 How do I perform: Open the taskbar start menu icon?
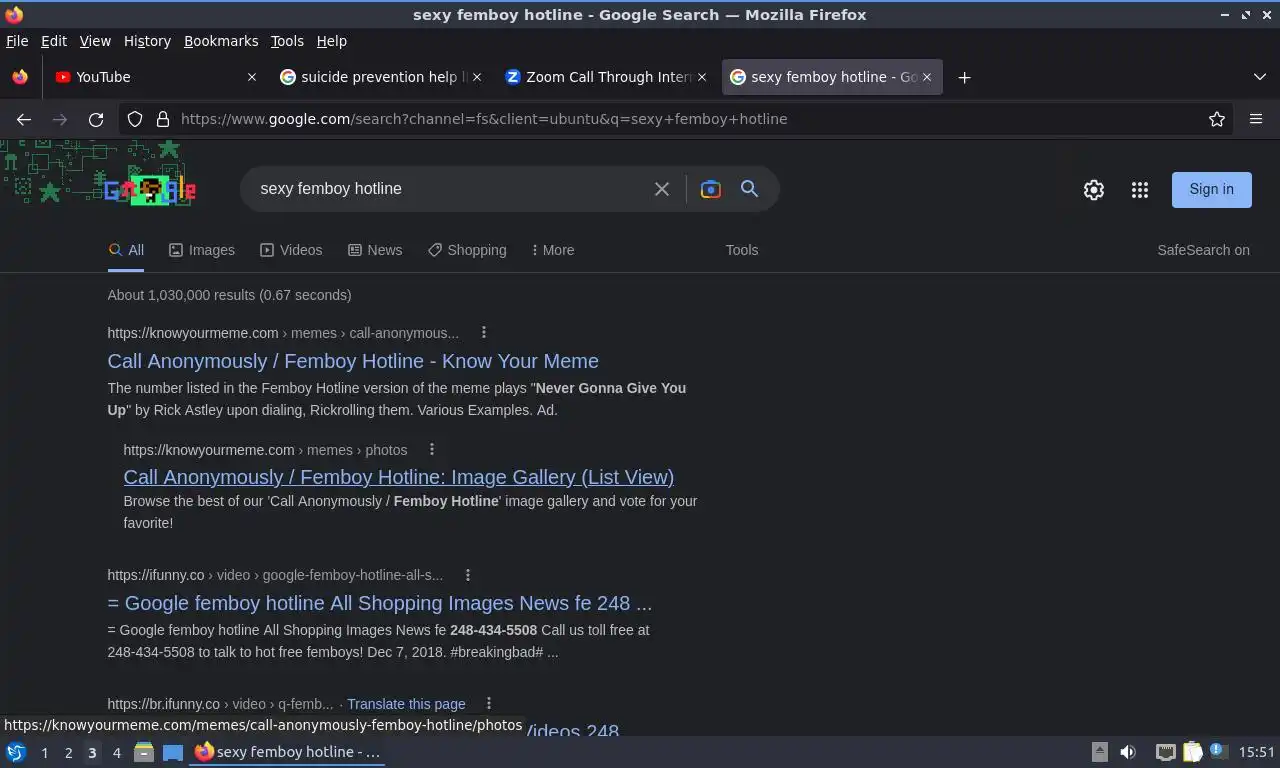pos(16,753)
